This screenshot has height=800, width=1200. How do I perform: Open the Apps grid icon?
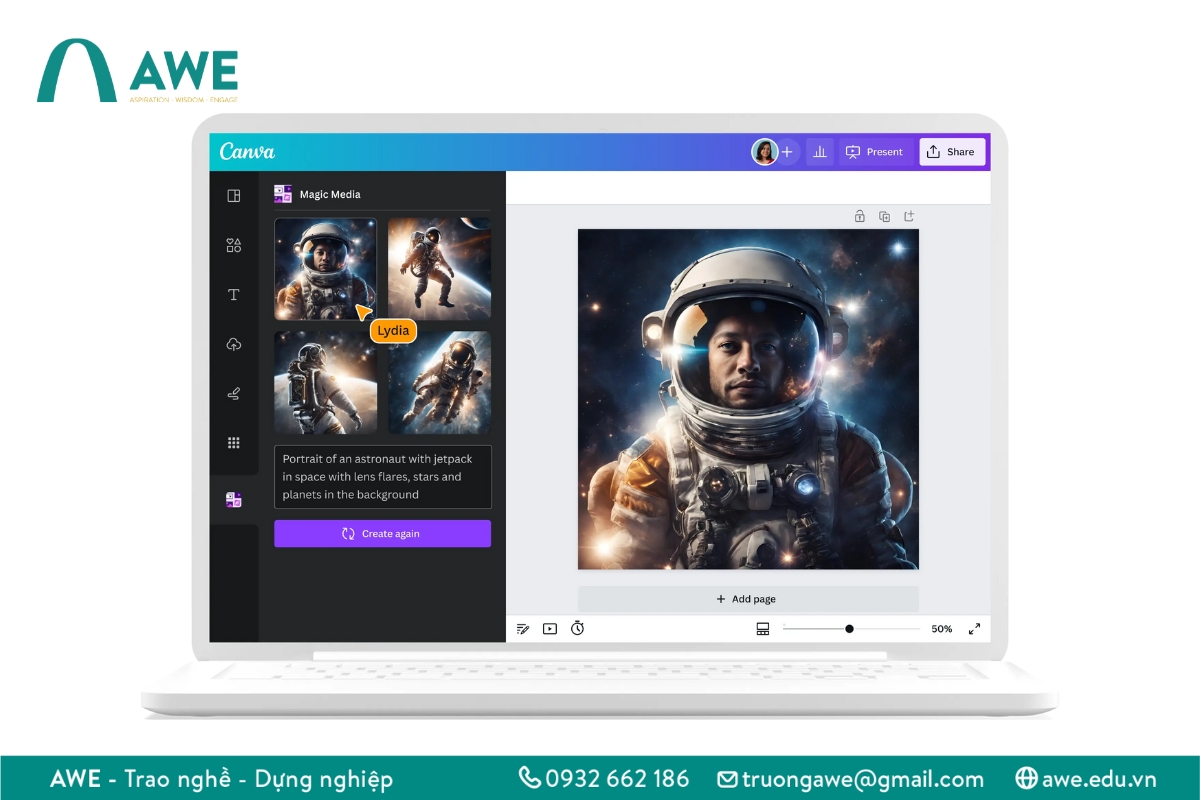[233, 442]
